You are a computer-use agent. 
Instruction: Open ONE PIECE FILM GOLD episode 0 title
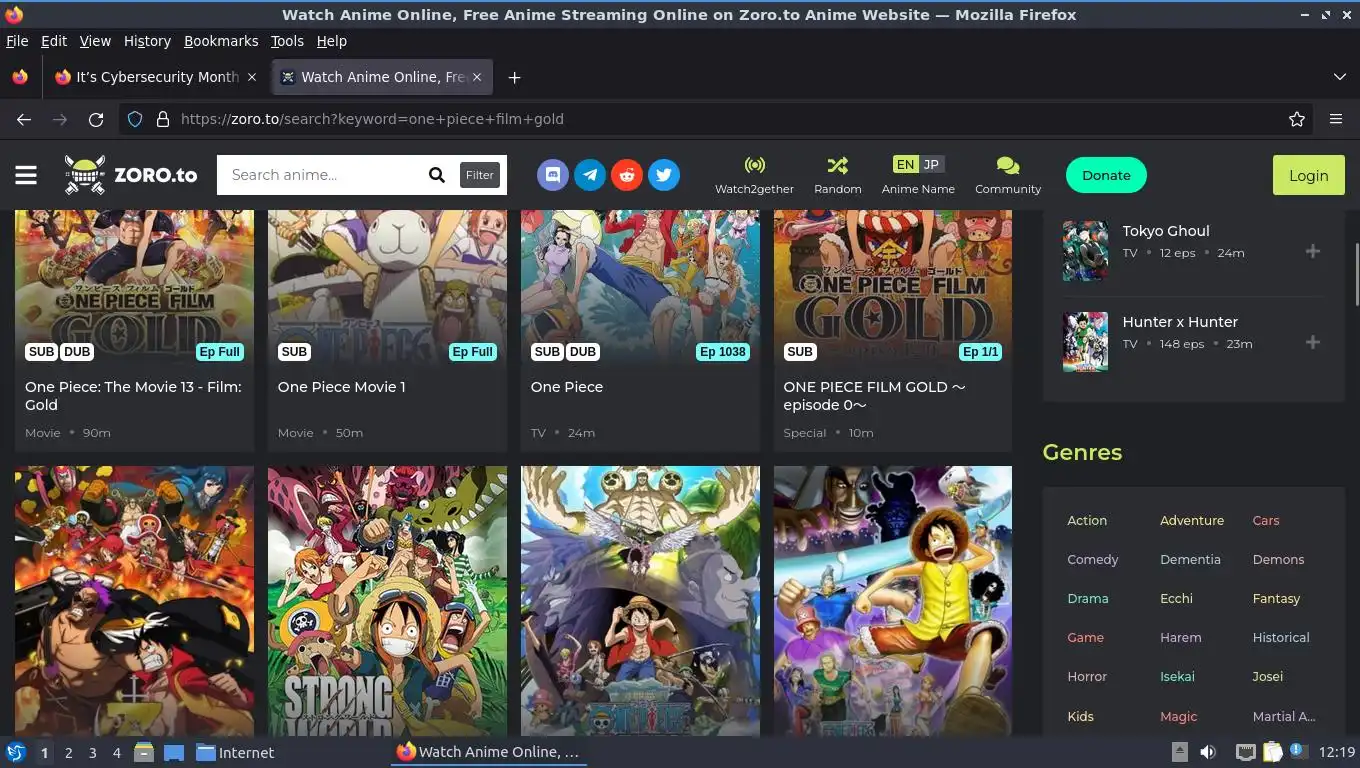point(875,396)
